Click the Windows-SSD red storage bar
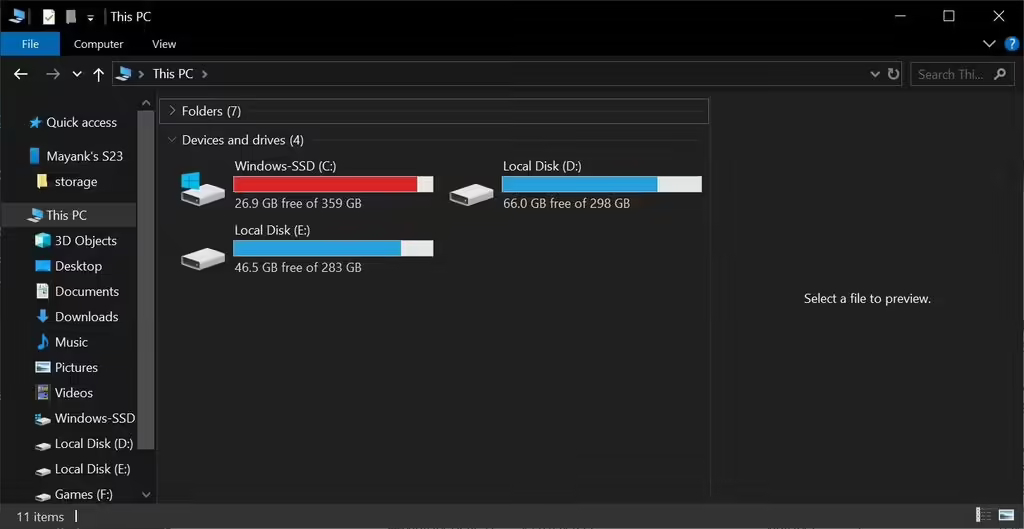1024x529 pixels. click(x=325, y=184)
